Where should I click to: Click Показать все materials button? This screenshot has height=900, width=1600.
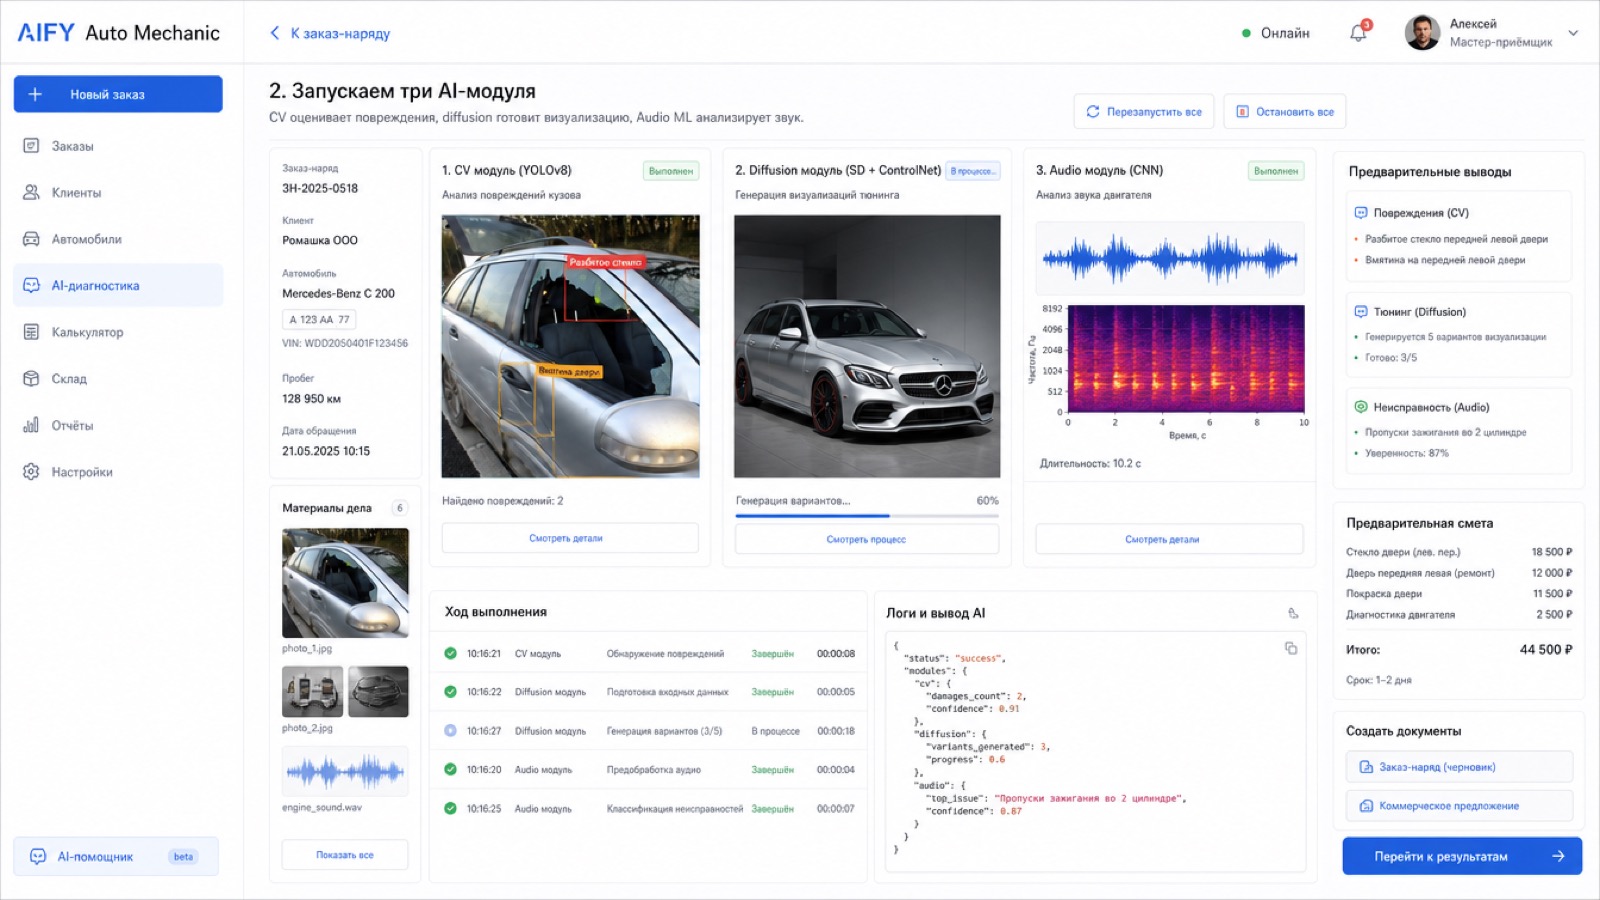click(345, 855)
